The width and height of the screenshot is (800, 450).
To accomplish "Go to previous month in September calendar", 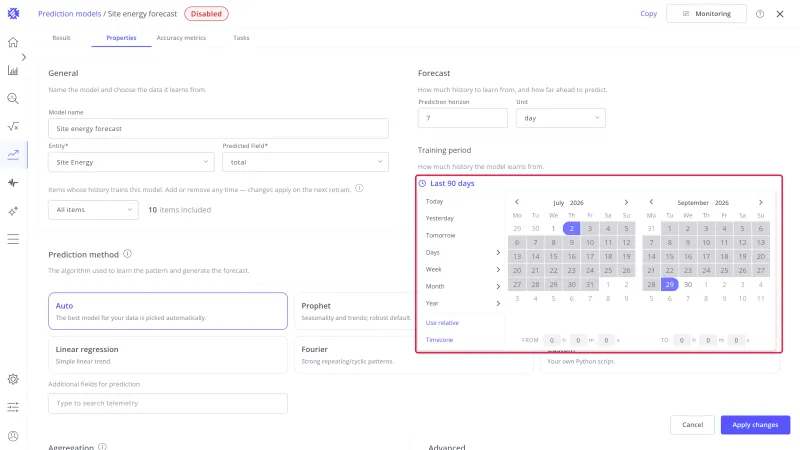I will tap(651, 202).
